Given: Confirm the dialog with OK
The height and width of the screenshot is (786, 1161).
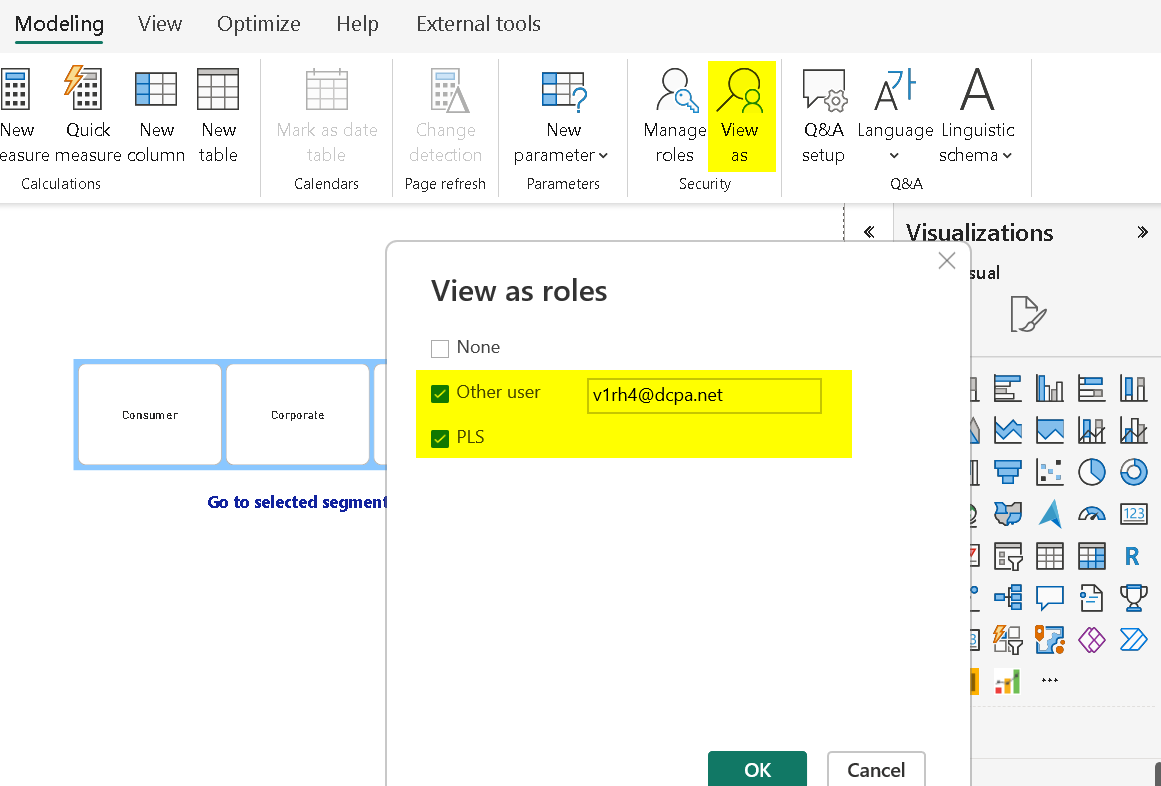Looking at the screenshot, I should point(757,769).
